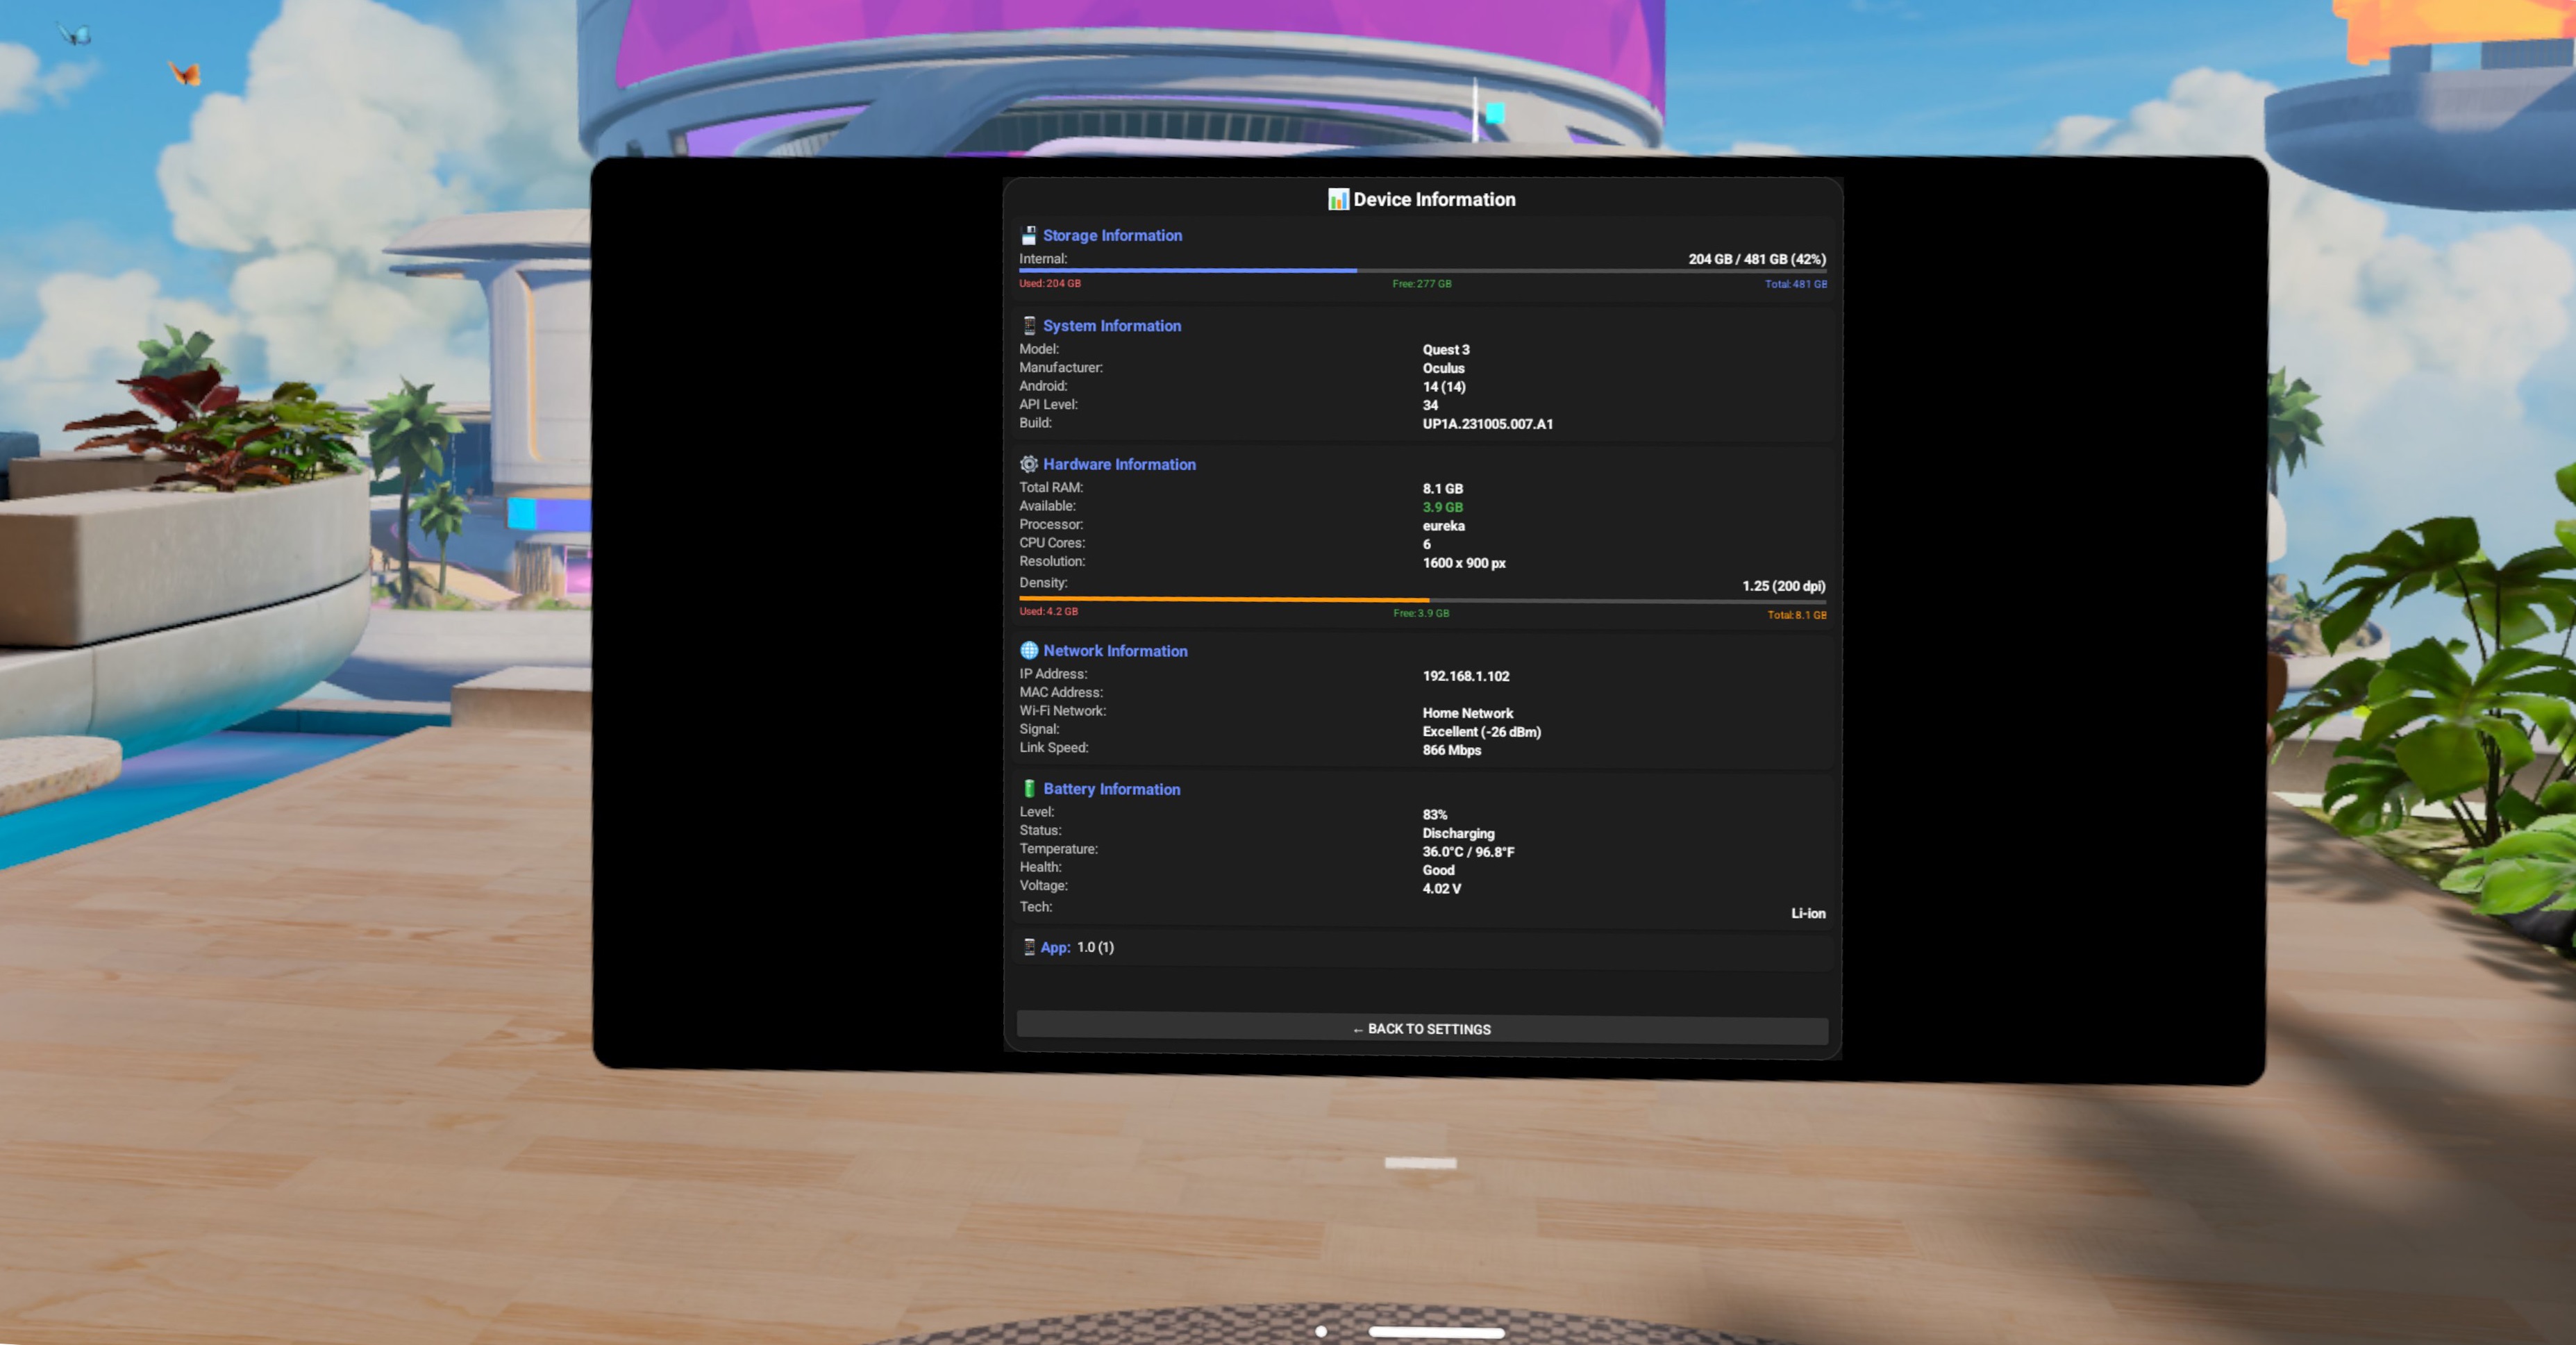Viewport: 2576px width, 1345px height.
Task: Click the '1.25 (200 dpi)' density value
Action: coord(1783,586)
